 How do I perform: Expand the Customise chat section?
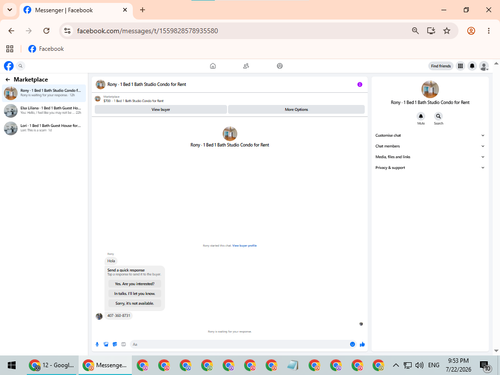click(x=430, y=135)
